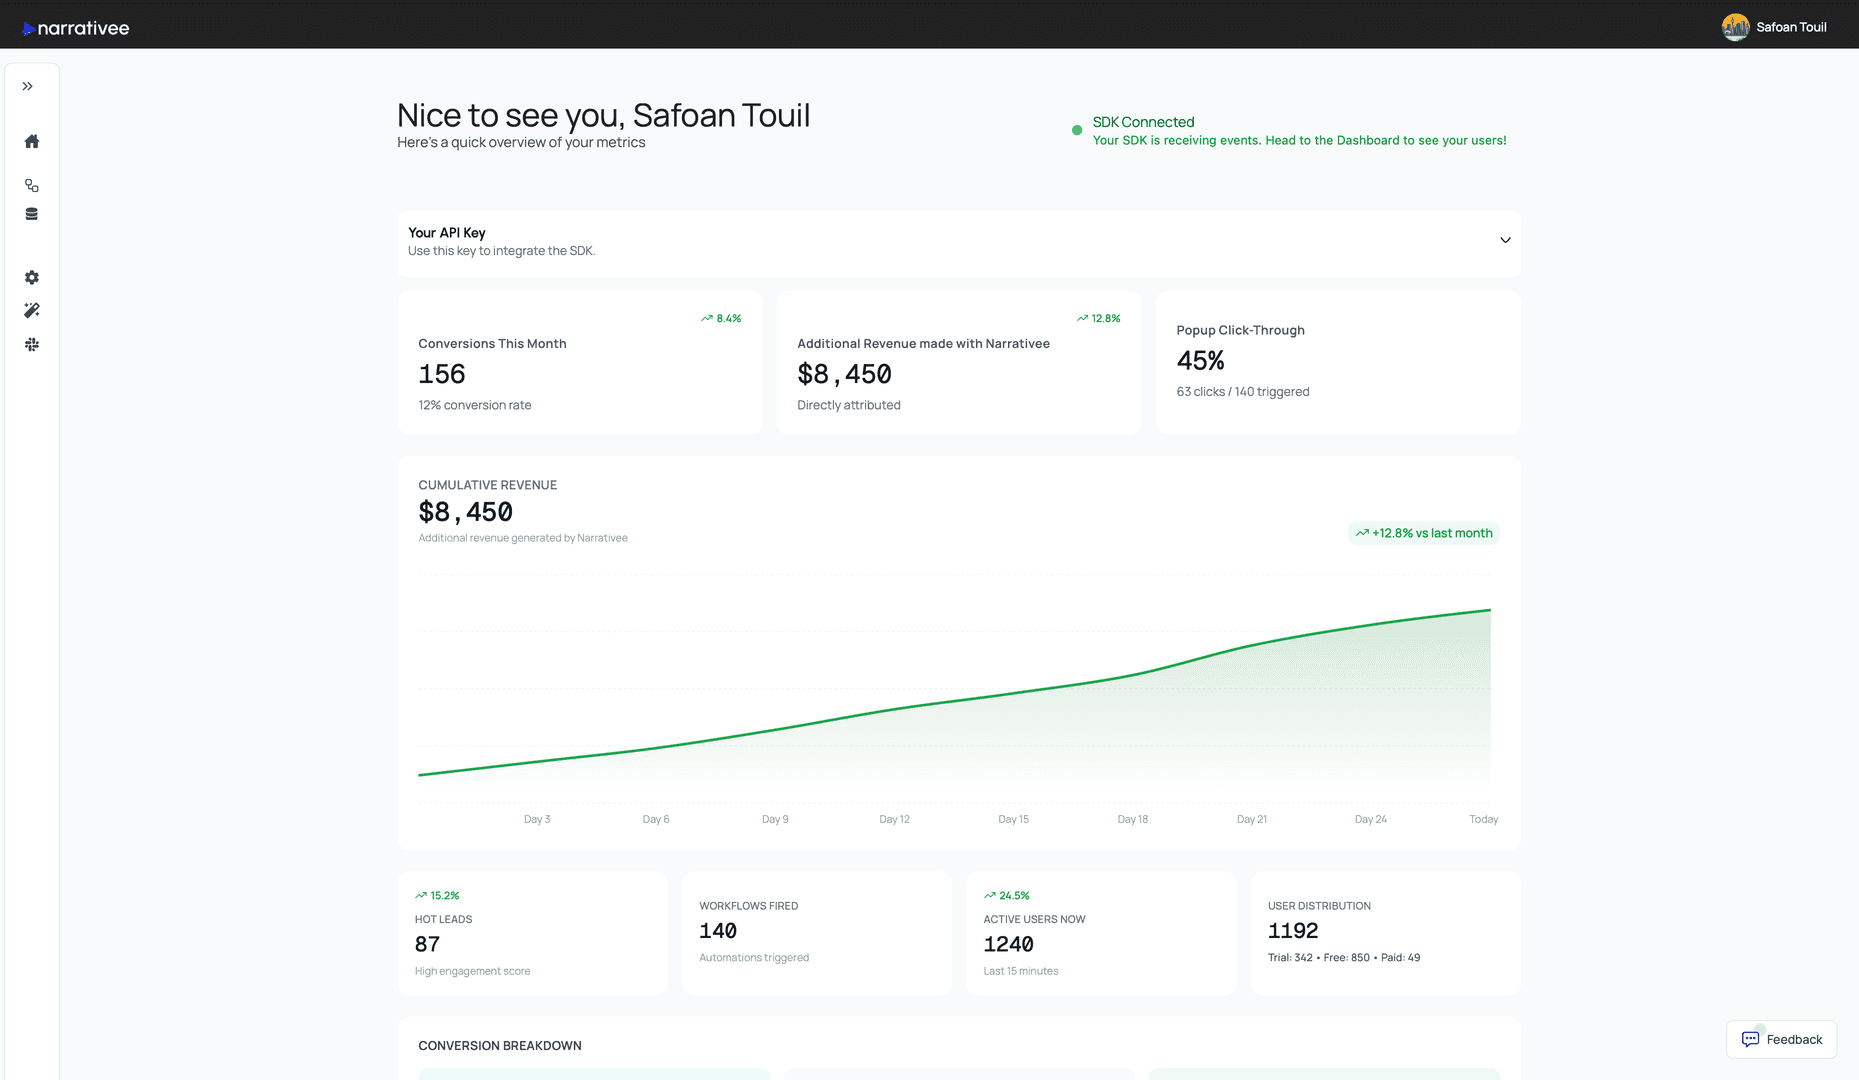This screenshot has height=1080, width=1859.
Task: Click the Conversions This Month card
Action: [x=580, y=363]
